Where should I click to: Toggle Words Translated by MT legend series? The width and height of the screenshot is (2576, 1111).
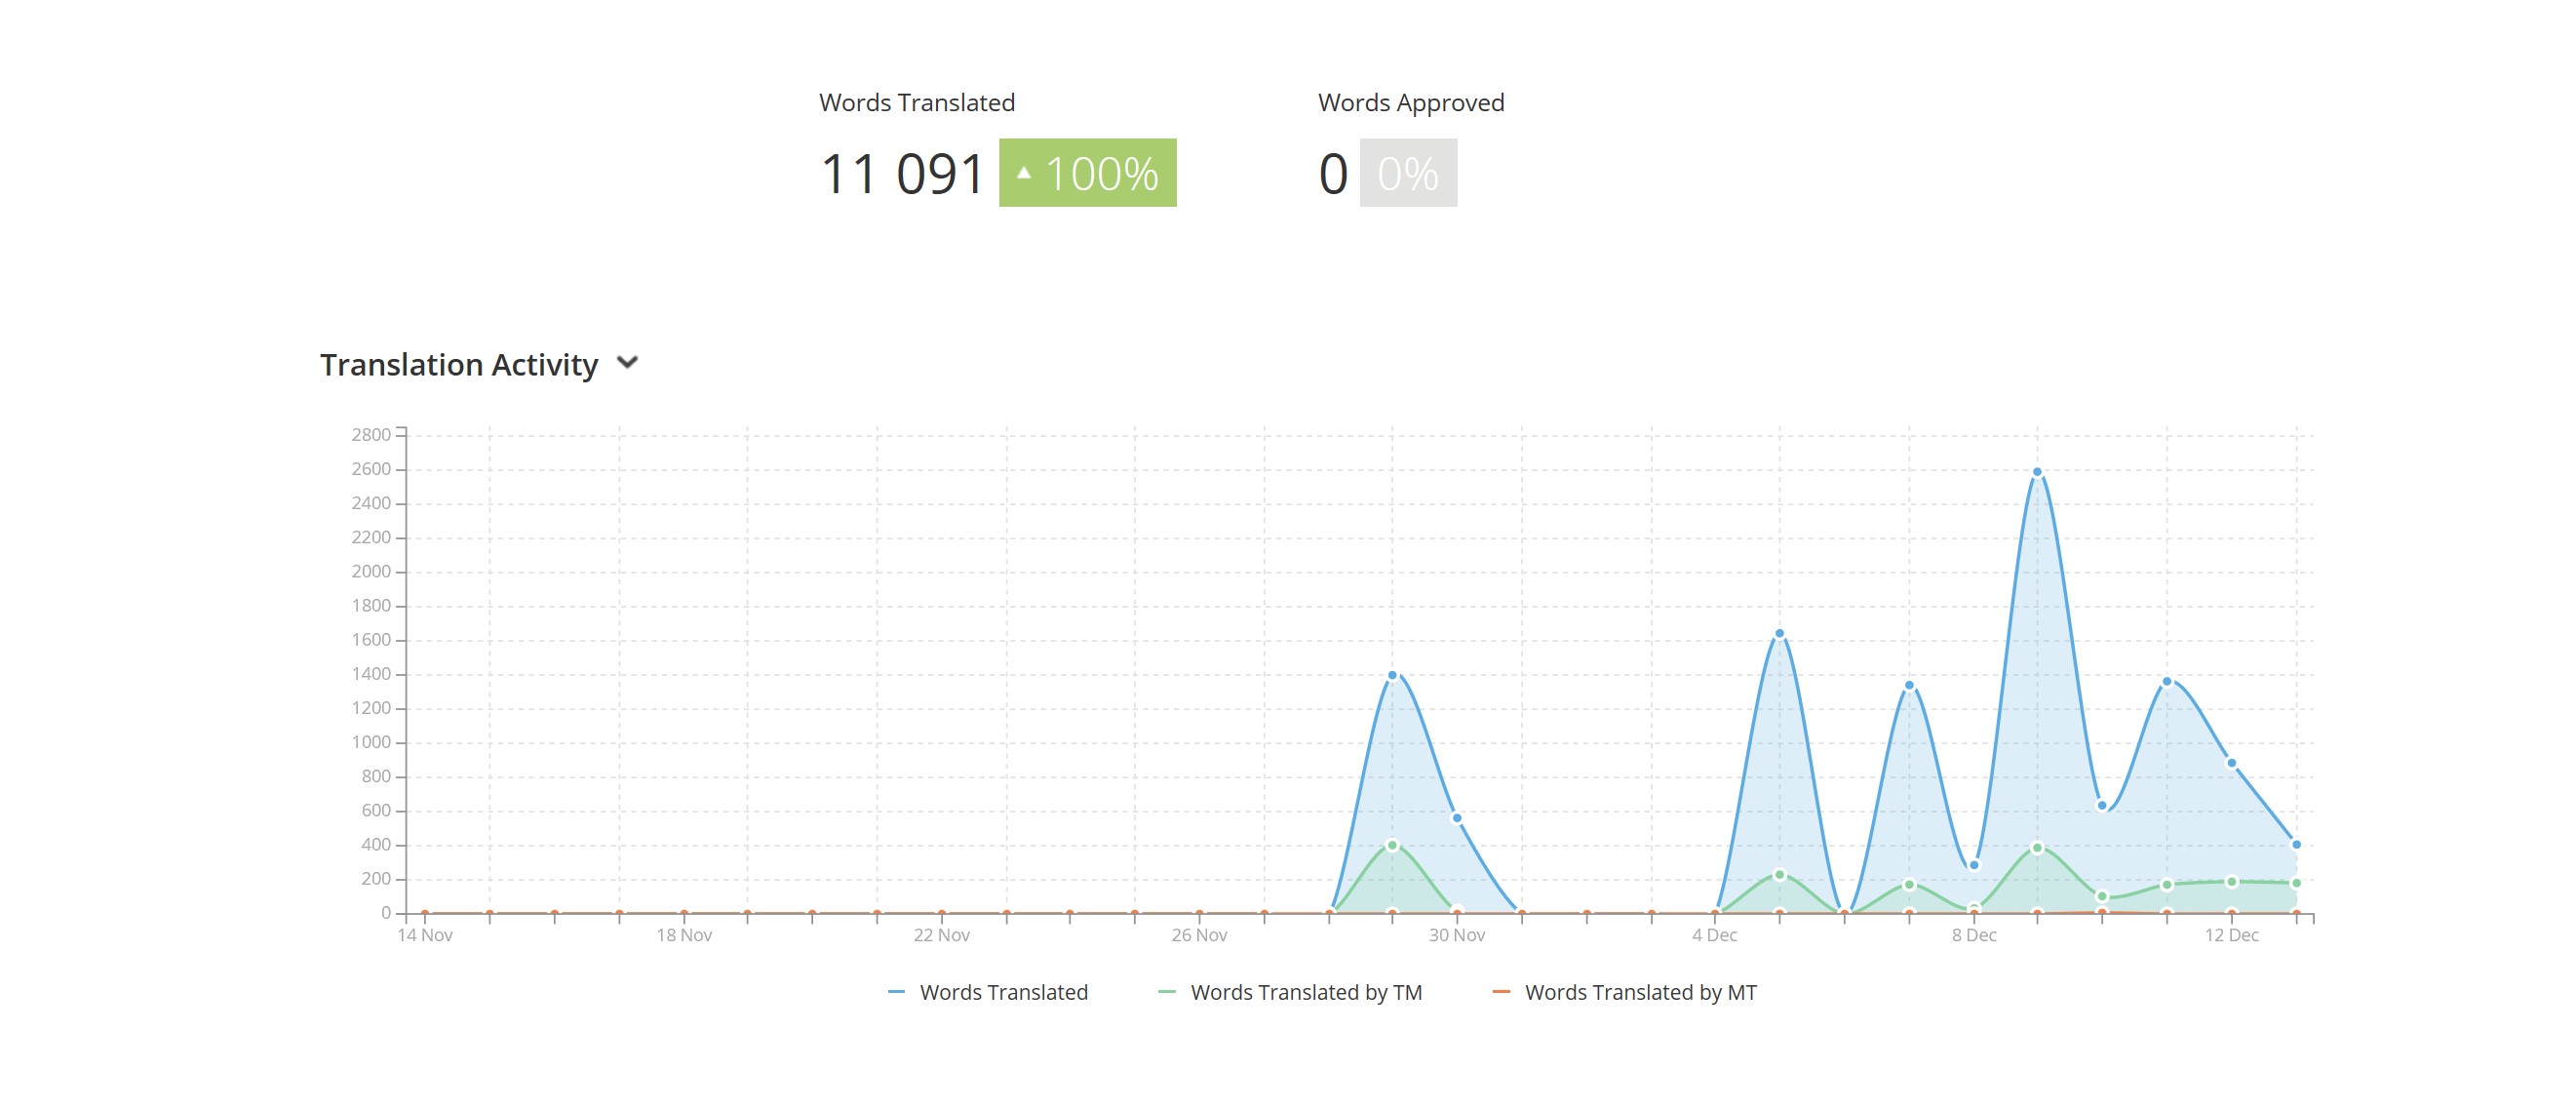coord(1640,992)
